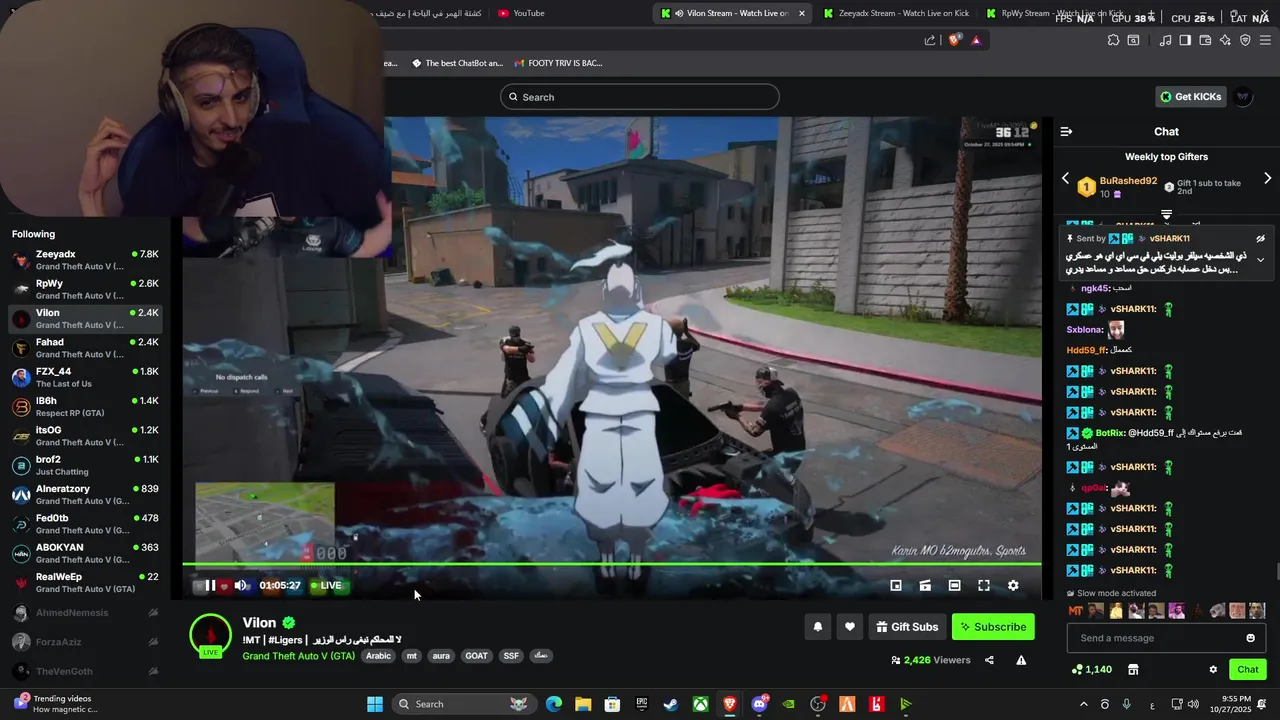Mute the stream using the volume icon

240,585
